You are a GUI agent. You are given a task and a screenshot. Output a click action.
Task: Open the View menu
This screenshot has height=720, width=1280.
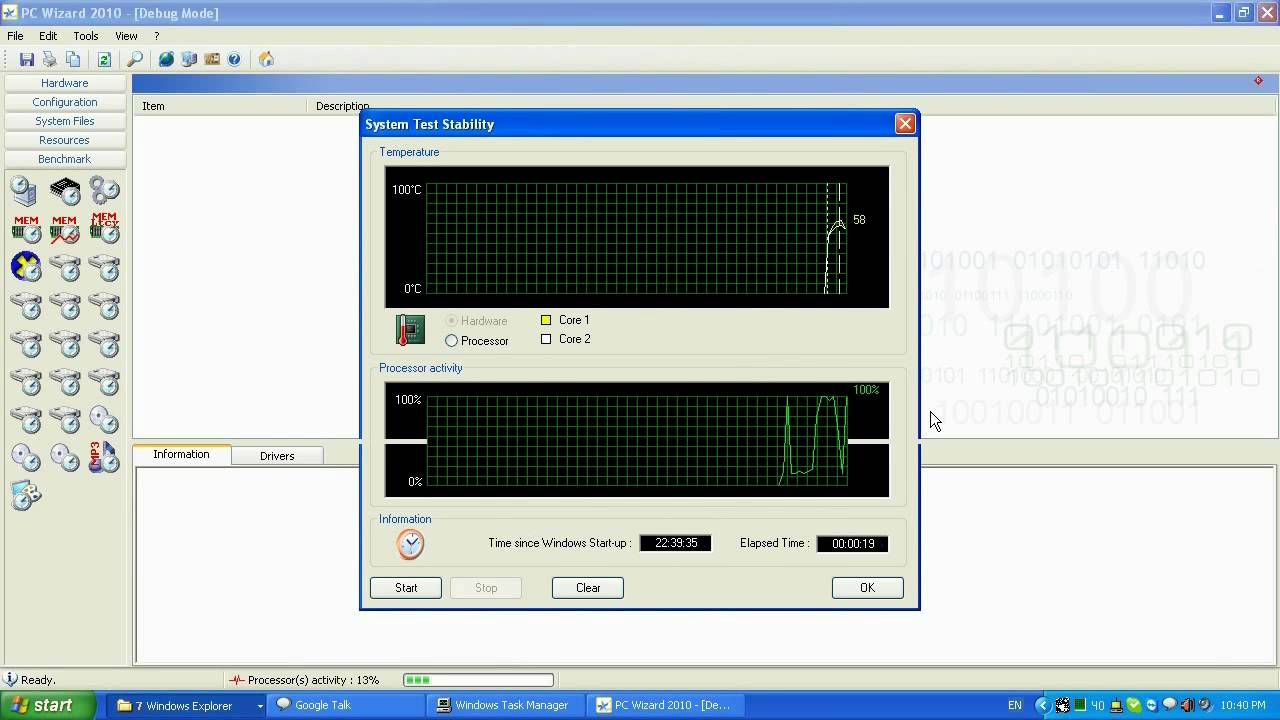126,36
